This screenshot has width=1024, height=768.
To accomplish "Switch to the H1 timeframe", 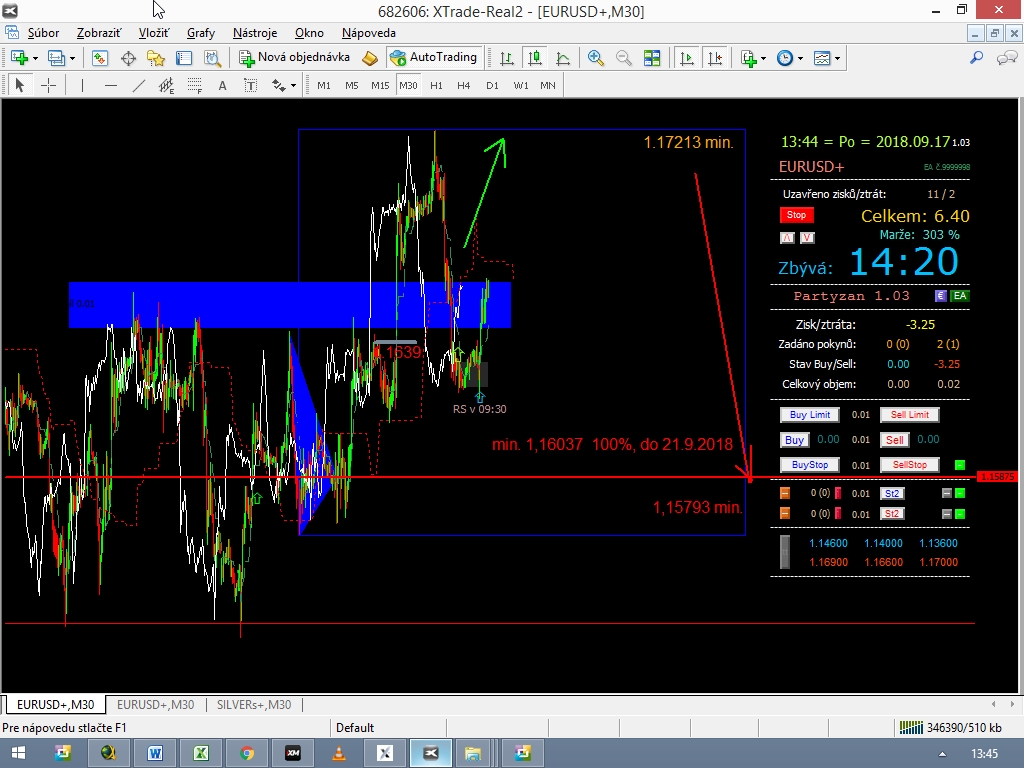I will tap(436, 85).
